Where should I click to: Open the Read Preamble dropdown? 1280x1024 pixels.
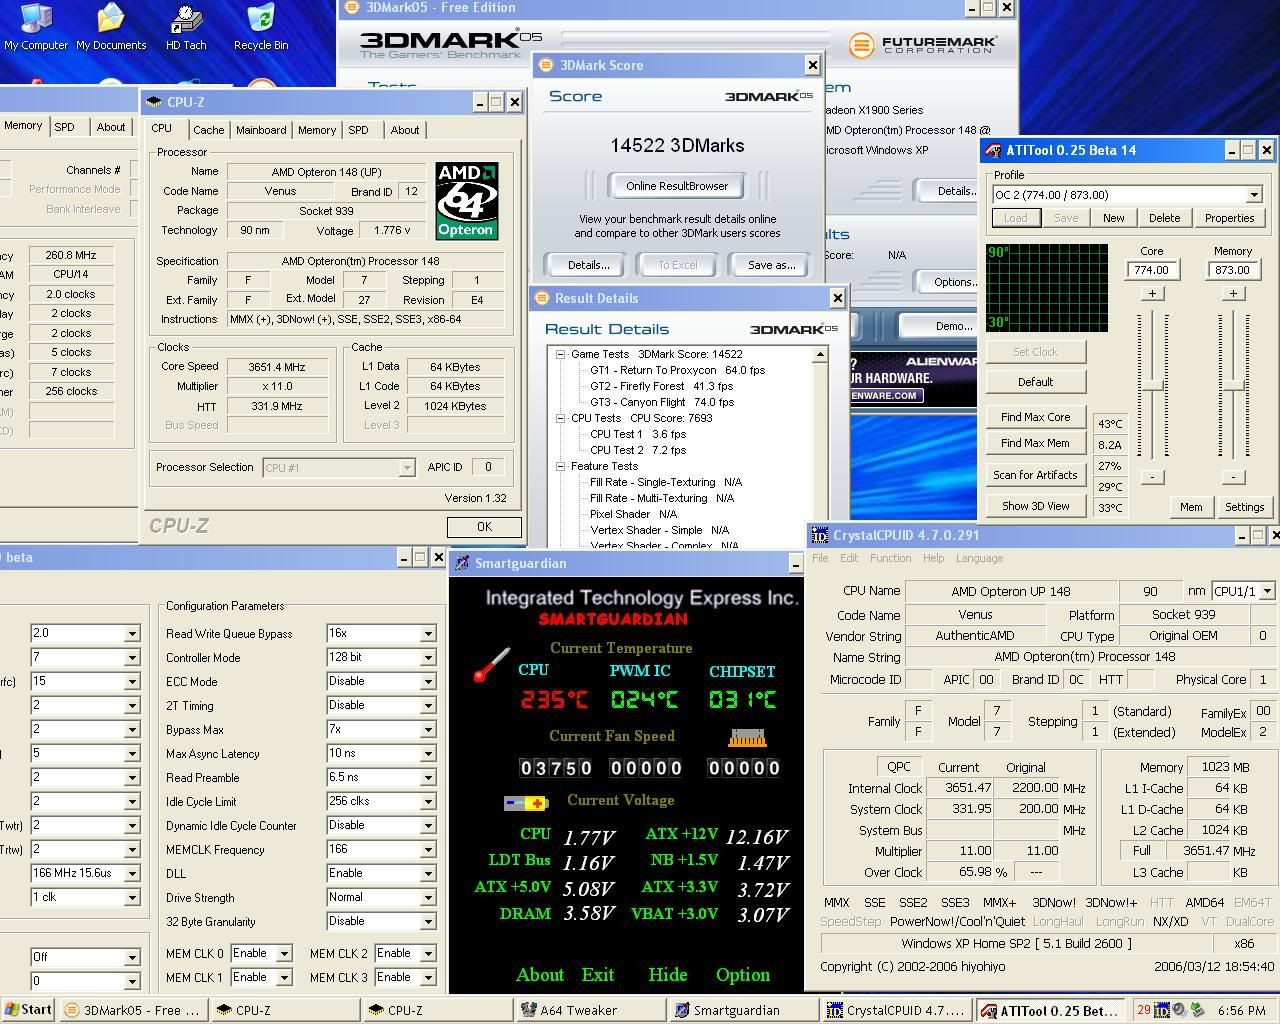coord(427,777)
